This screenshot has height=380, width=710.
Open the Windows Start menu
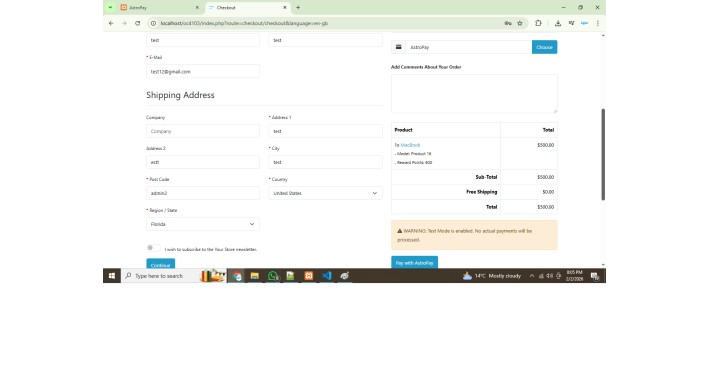(x=112, y=276)
